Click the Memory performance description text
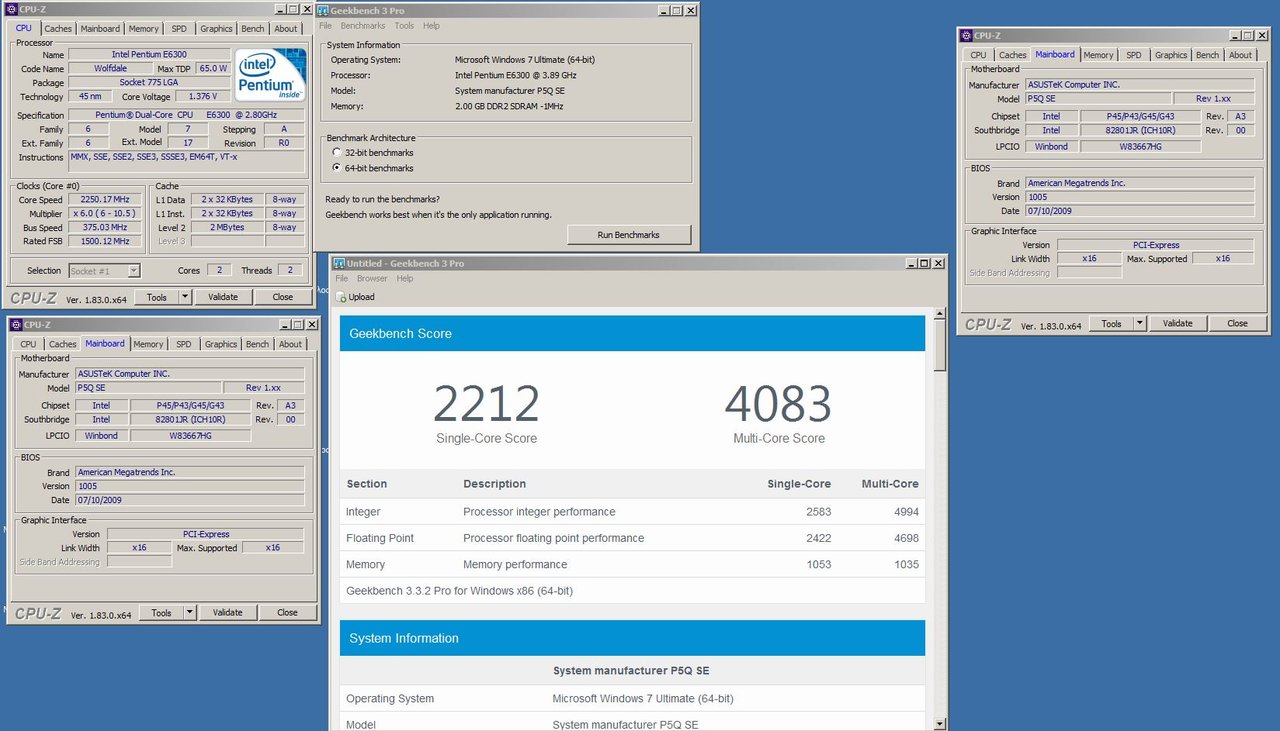 [516, 565]
